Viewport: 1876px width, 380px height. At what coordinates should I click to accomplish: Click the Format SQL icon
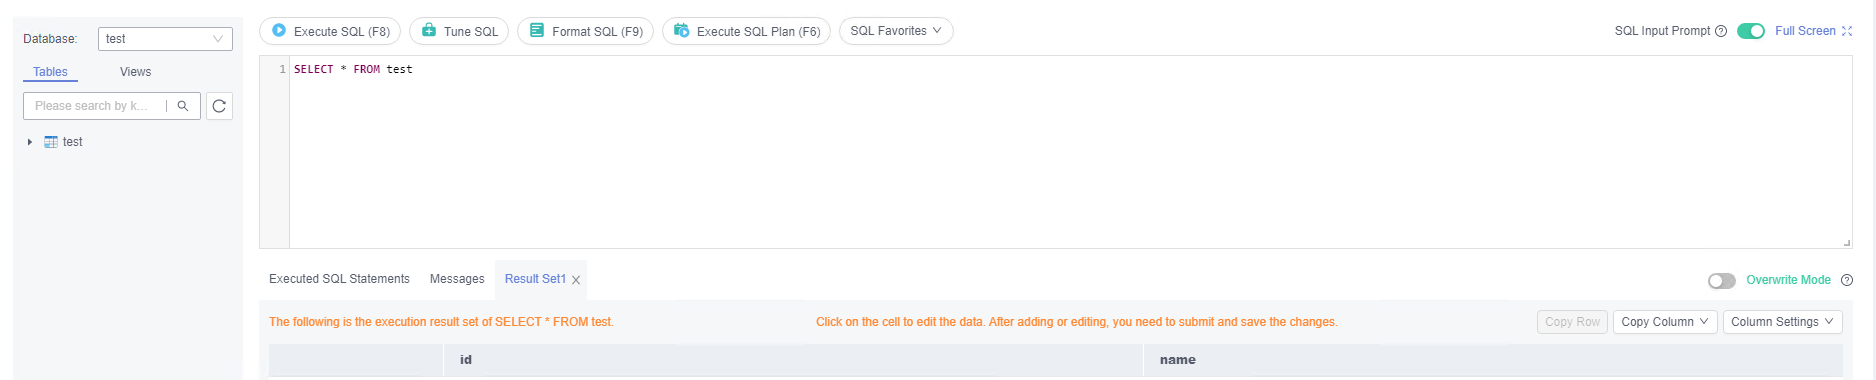tap(537, 31)
